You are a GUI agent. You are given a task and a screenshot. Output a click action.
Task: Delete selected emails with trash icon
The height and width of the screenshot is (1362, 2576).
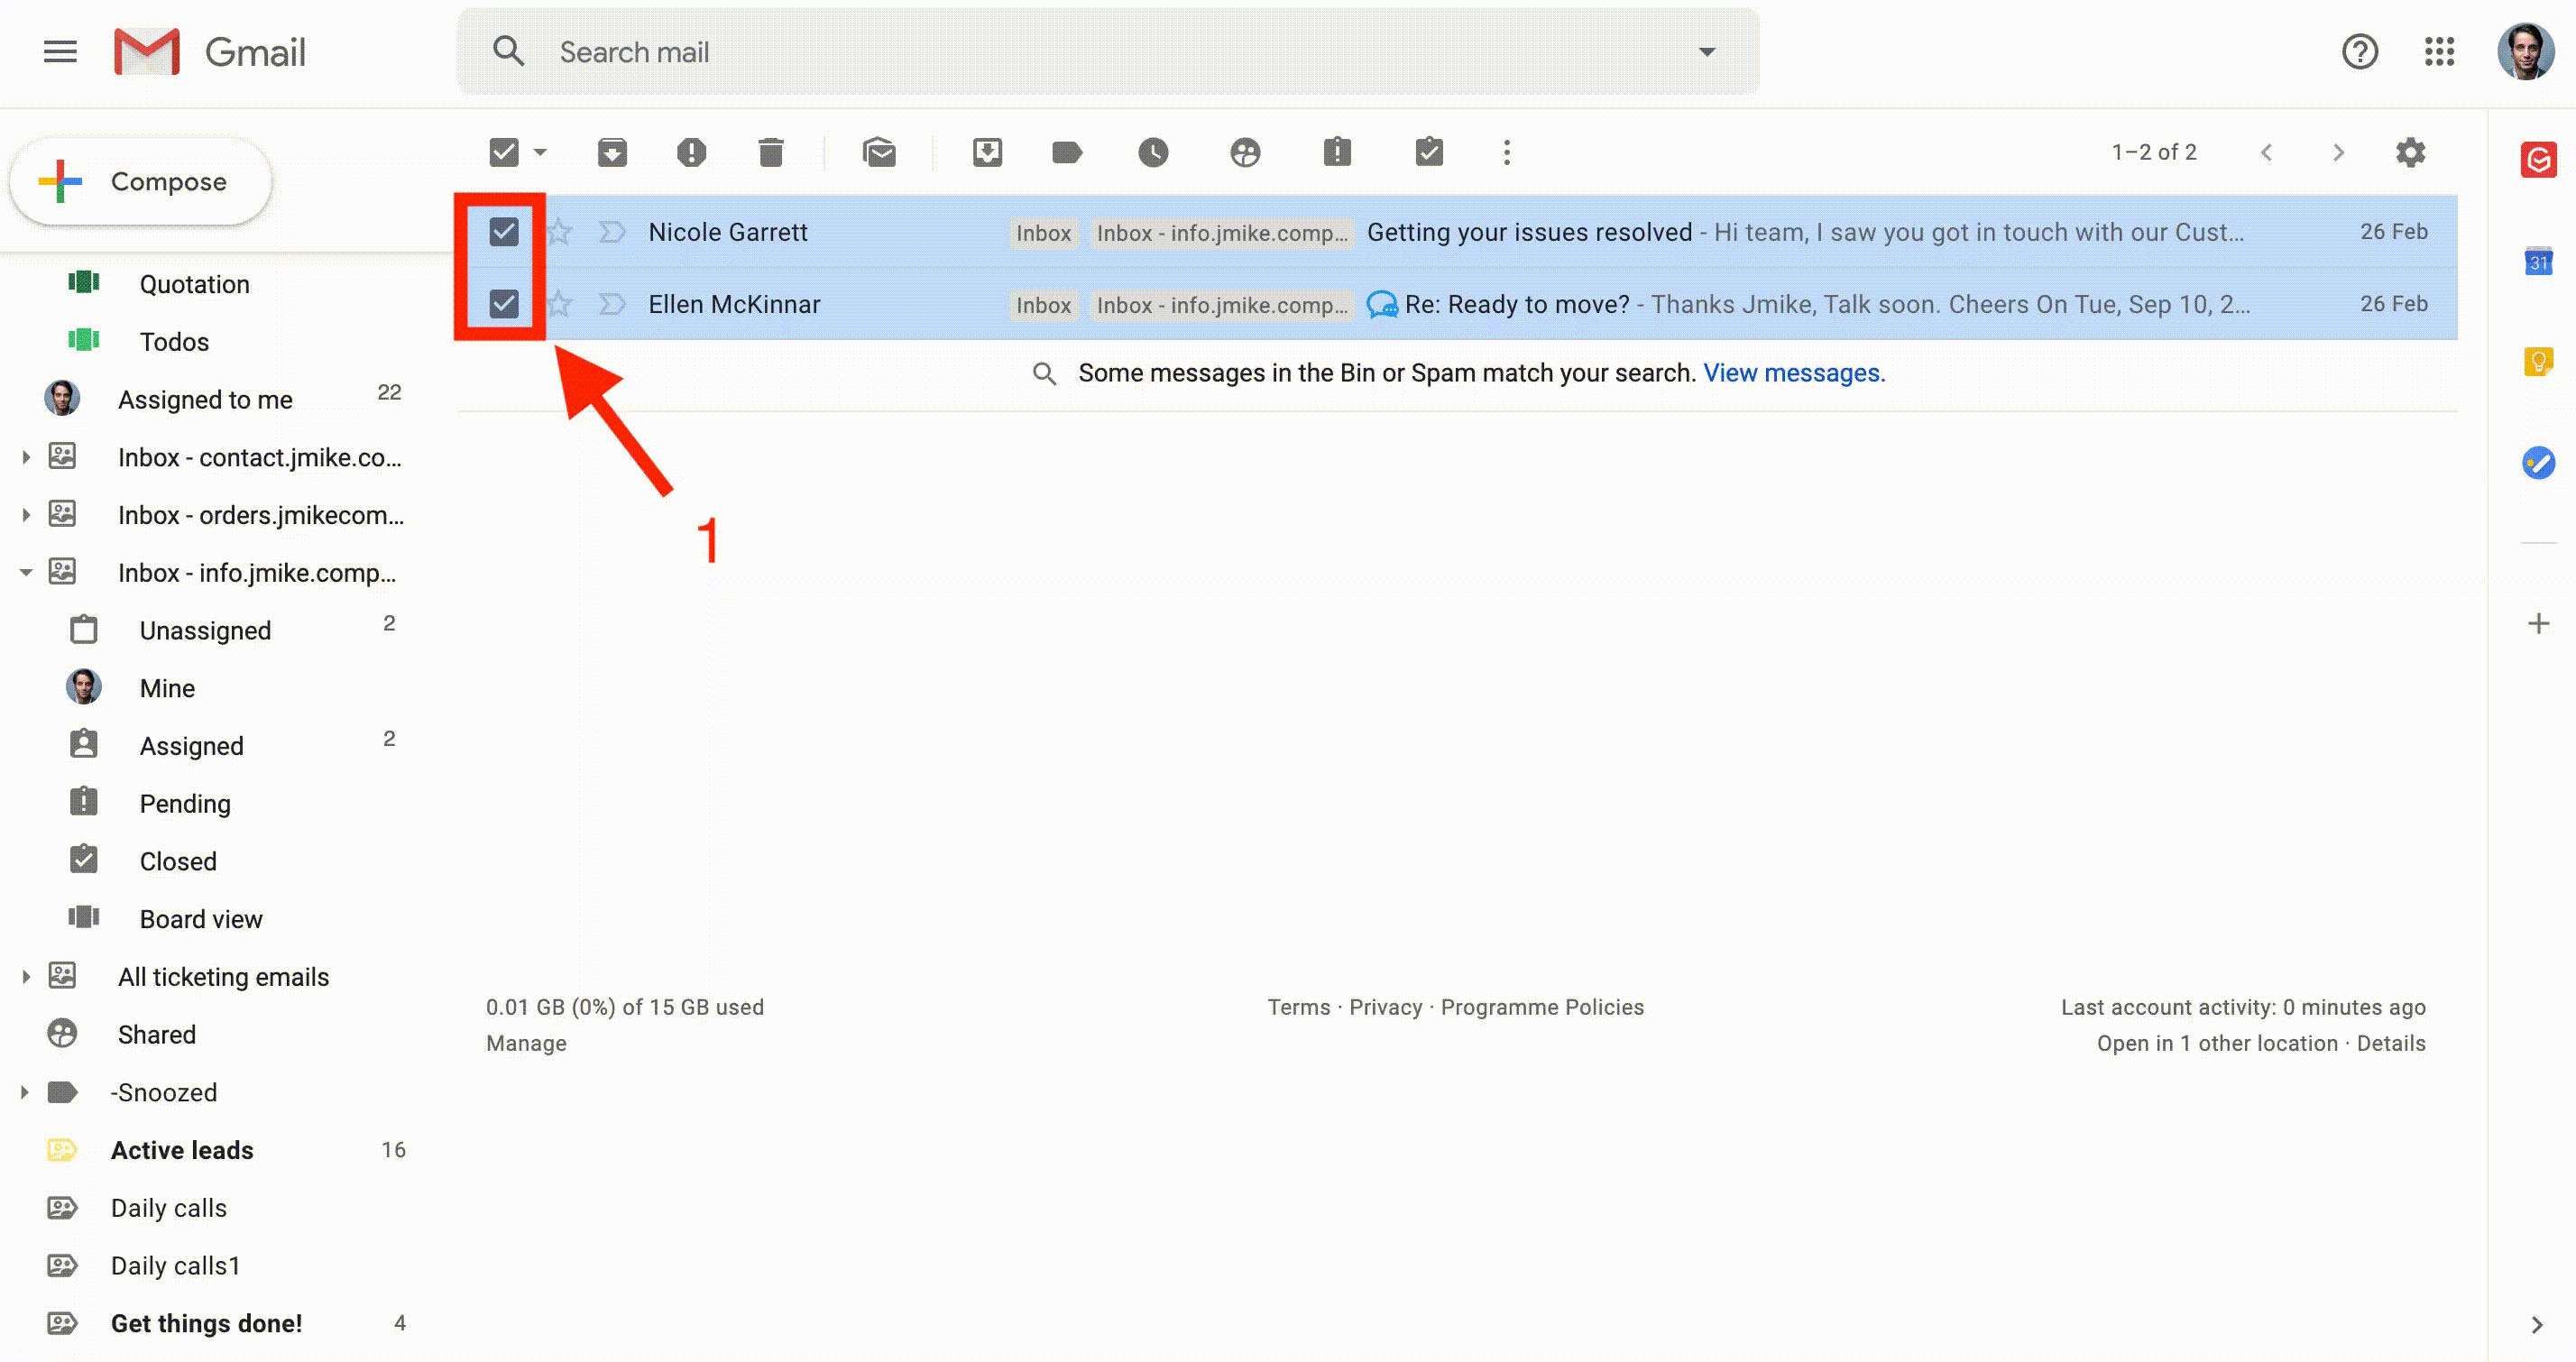pyautogui.click(x=771, y=152)
